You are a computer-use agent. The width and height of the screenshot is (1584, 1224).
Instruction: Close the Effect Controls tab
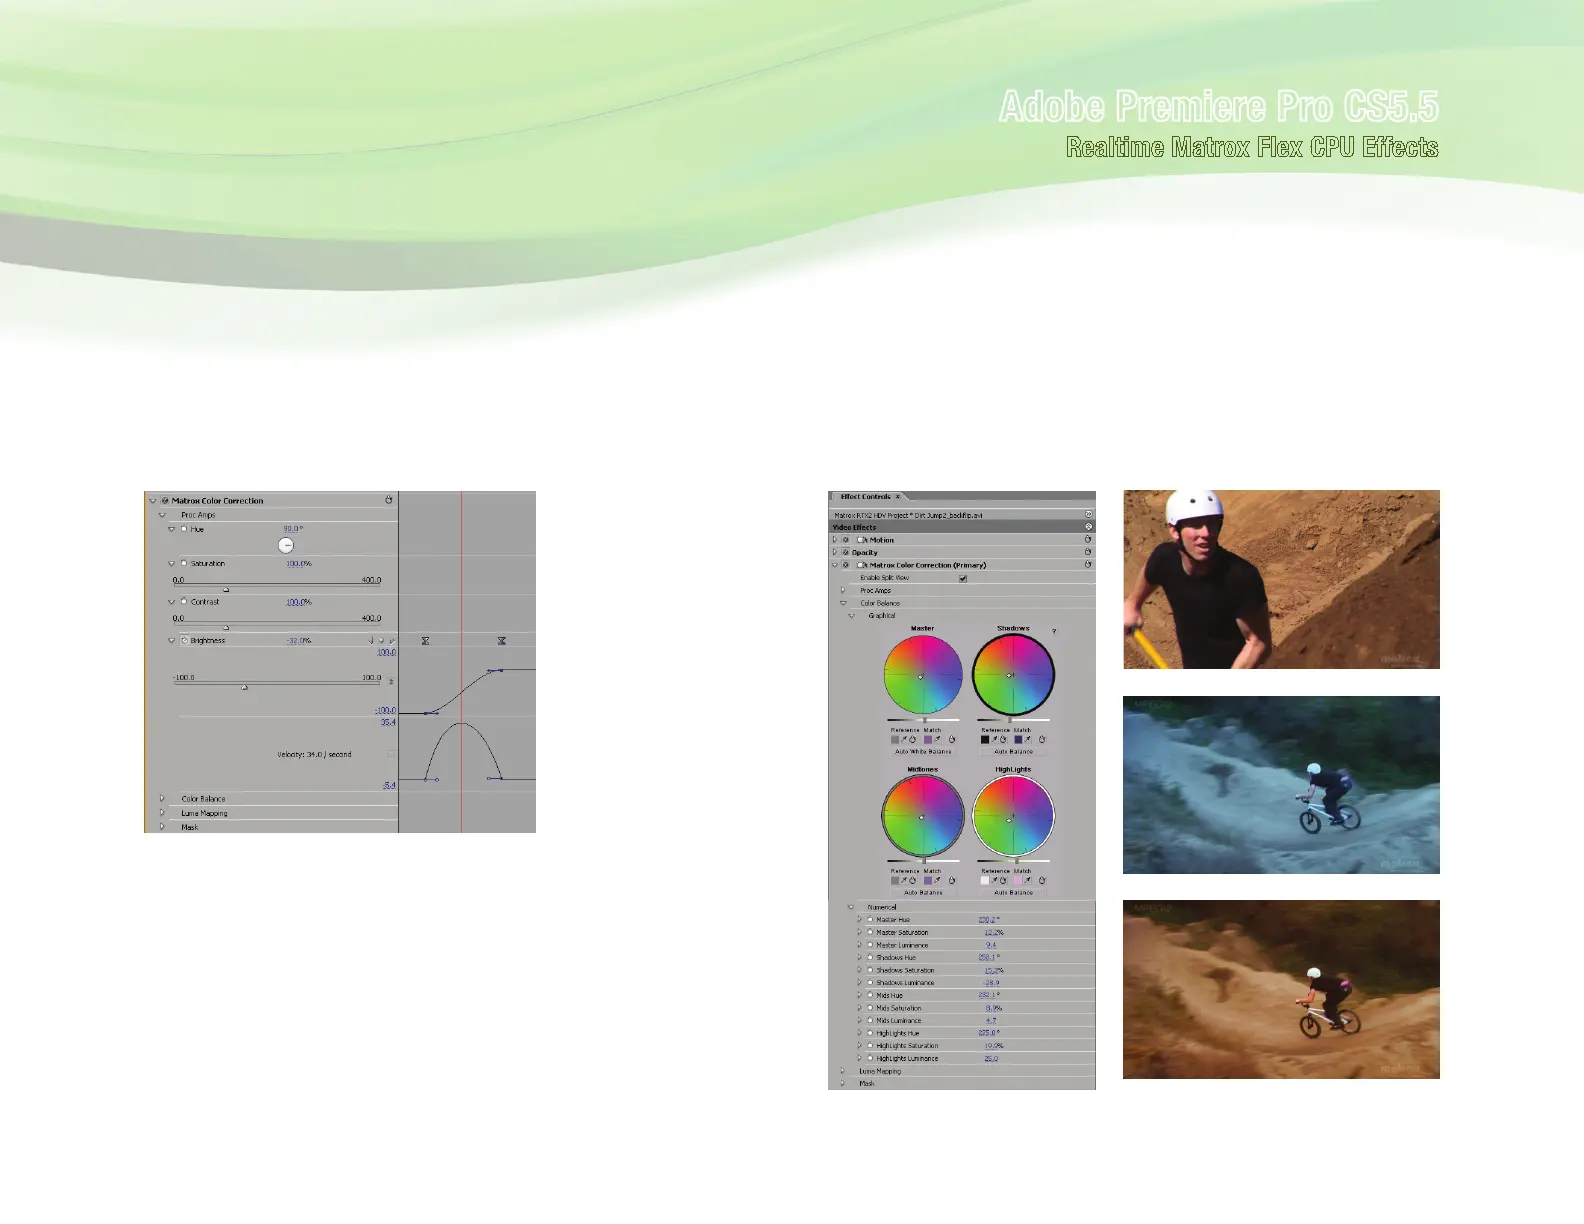898,497
